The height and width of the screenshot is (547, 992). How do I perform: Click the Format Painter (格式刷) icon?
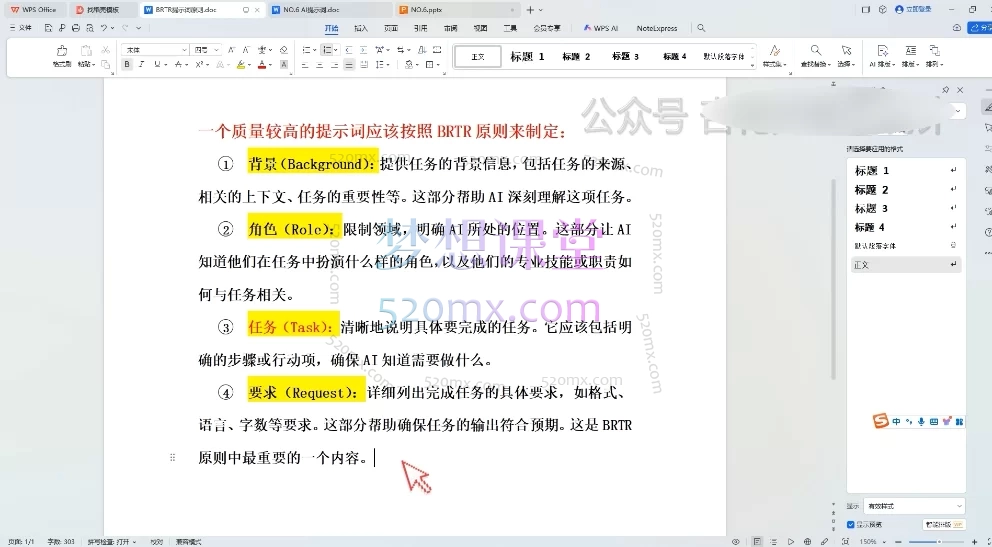click(62, 52)
